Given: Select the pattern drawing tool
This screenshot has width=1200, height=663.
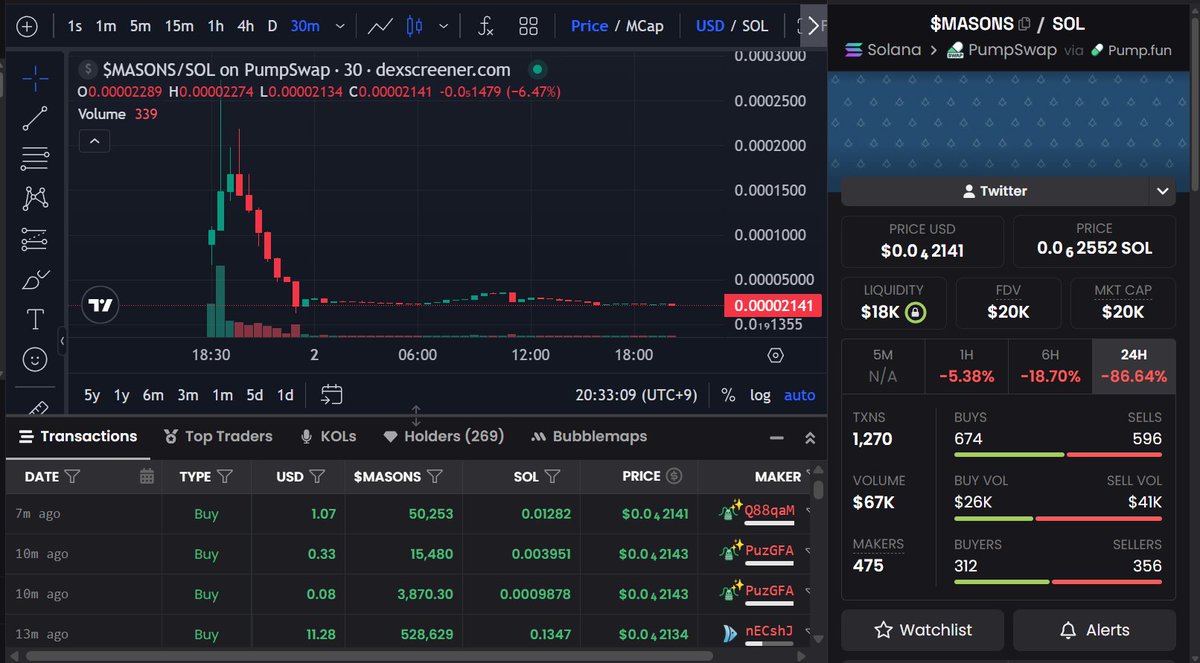Looking at the screenshot, I should coord(35,197).
